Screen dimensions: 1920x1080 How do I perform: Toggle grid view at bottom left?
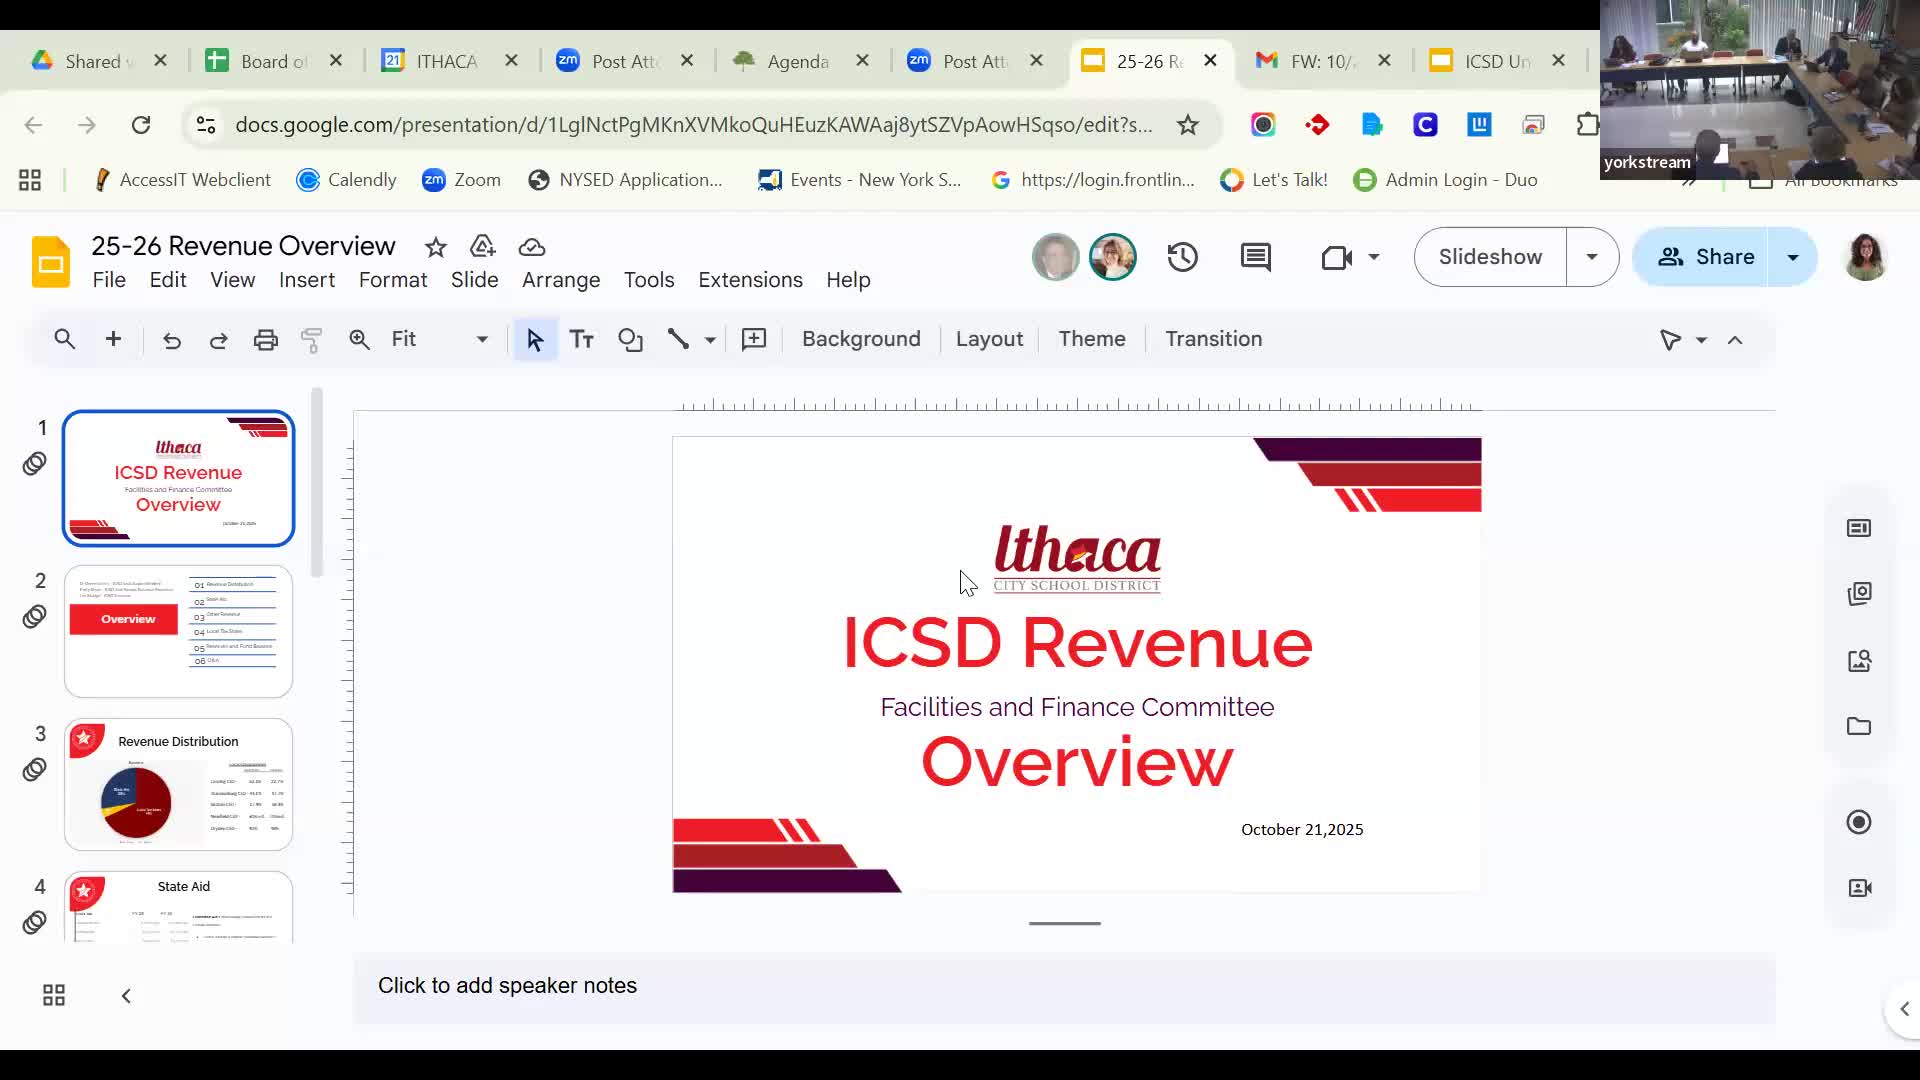(x=54, y=995)
